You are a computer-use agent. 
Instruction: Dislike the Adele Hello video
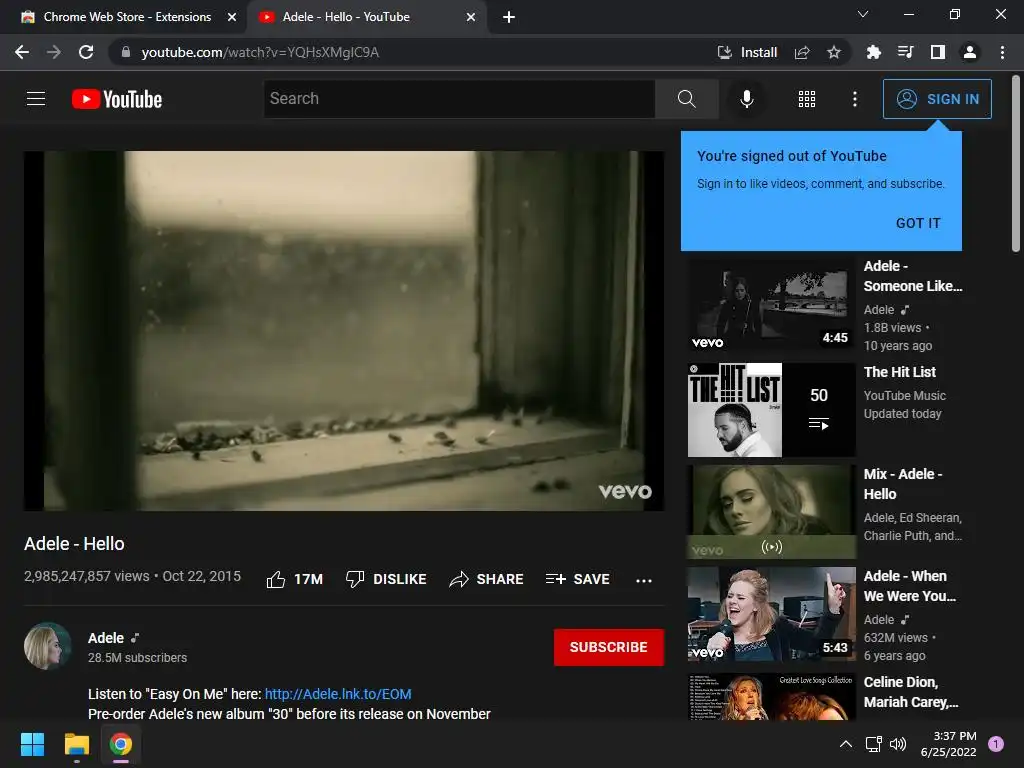point(386,579)
